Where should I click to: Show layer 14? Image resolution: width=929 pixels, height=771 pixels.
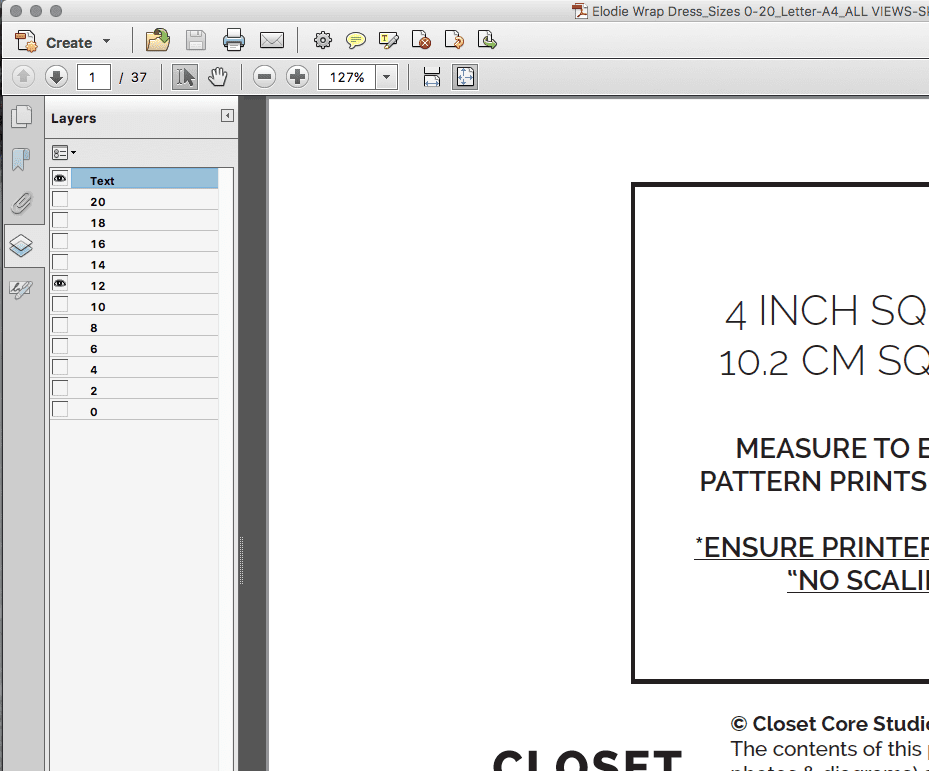click(60, 262)
